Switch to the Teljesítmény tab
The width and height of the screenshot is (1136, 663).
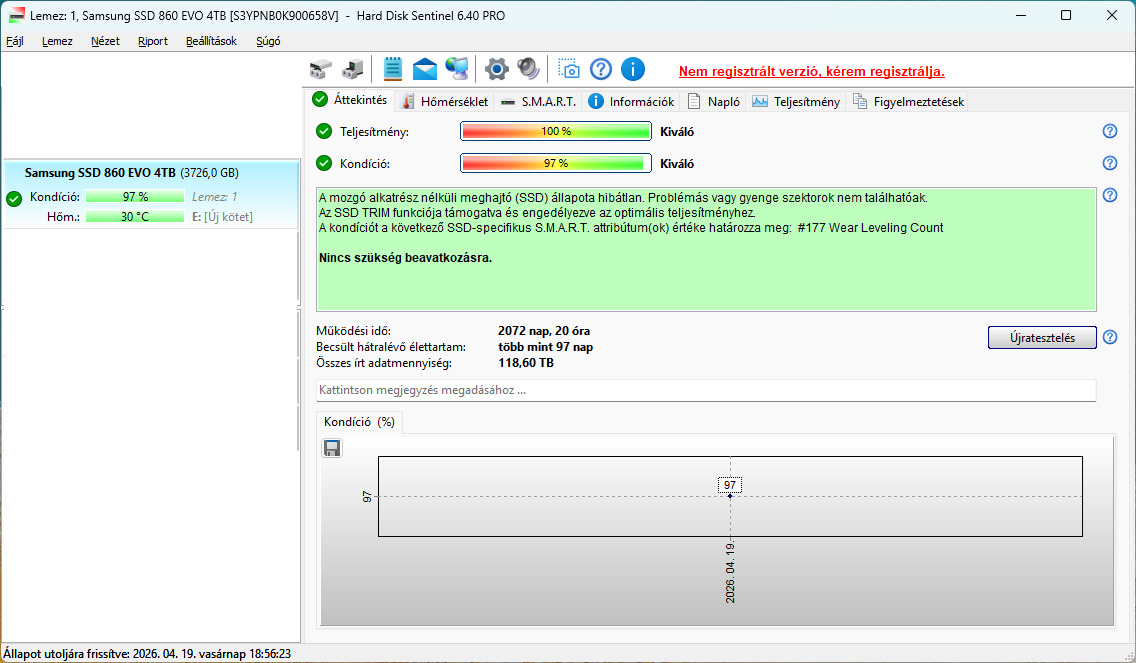(x=795, y=101)
